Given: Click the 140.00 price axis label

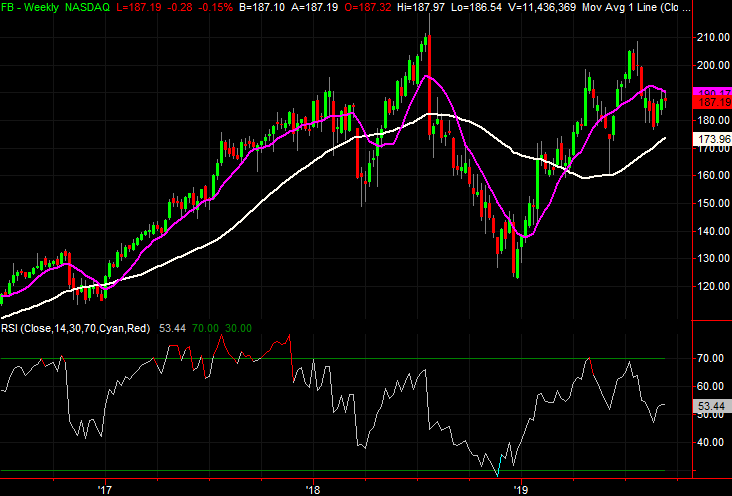Looking at the screenshot, I should coord(713,231).
